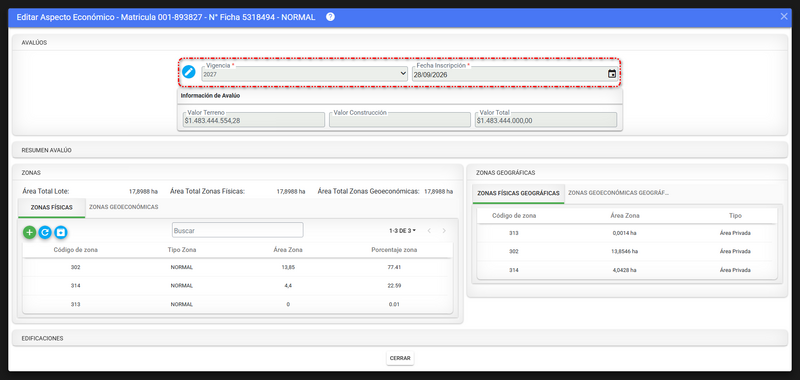Sort by Código de zona in Zonas Físicas table
800x380 pixels.
76,250
